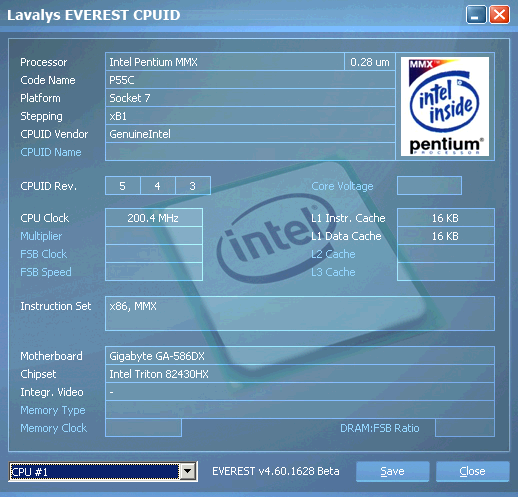Image resolution: width=518 pixels, height=497 pixels.
Task: Click the Code Name field showing P55C
Action: (250, 80)
